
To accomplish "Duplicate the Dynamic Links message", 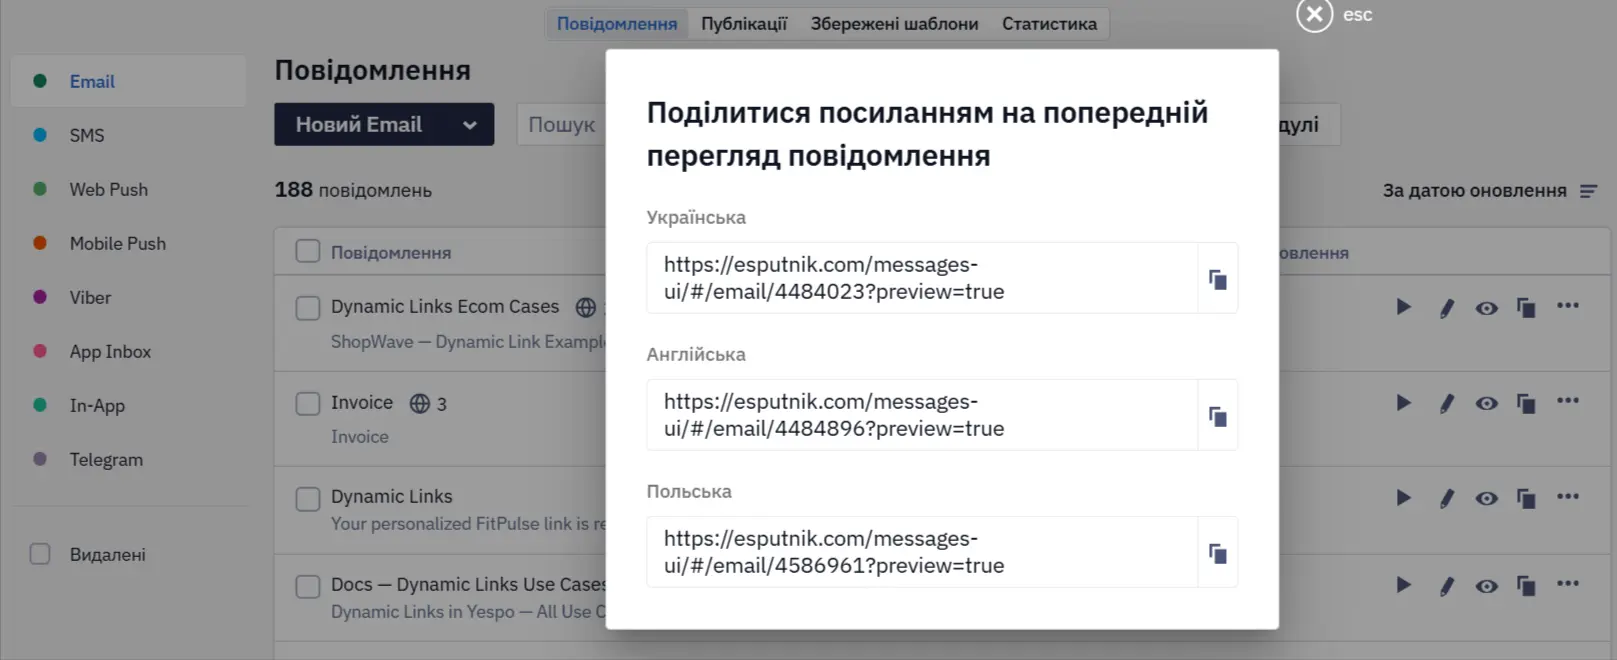I will 1526,498.
